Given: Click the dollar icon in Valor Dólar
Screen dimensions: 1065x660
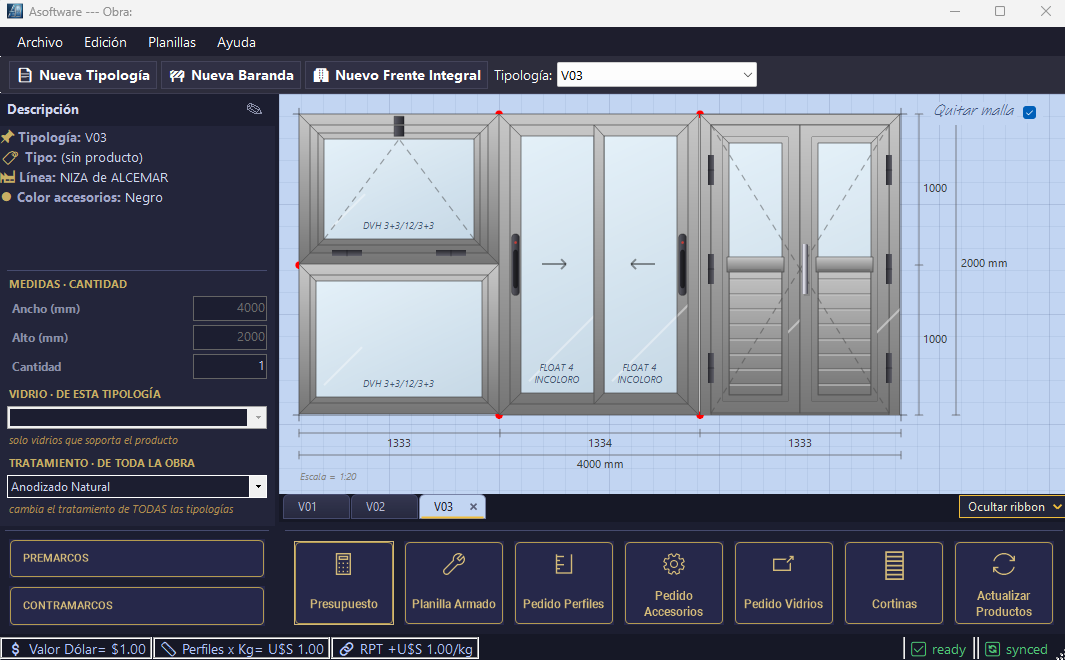Looking at the screenshot, I should tap(16, 649).
